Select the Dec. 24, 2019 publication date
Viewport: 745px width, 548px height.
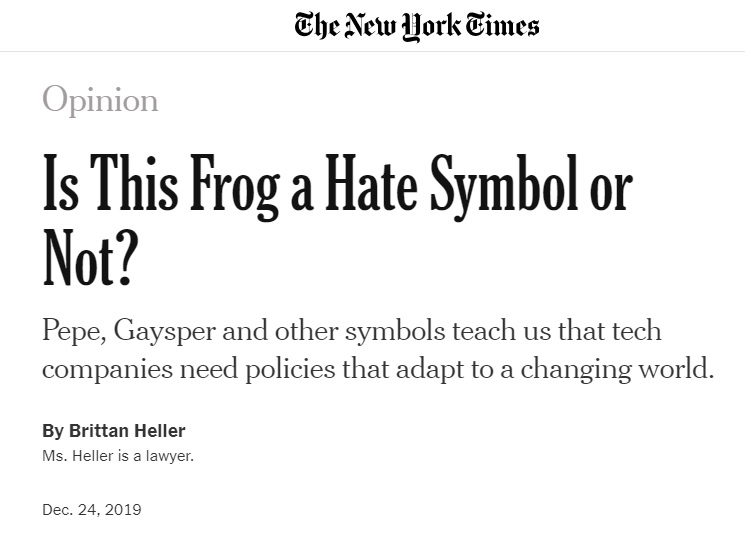(x=92, y=510)
